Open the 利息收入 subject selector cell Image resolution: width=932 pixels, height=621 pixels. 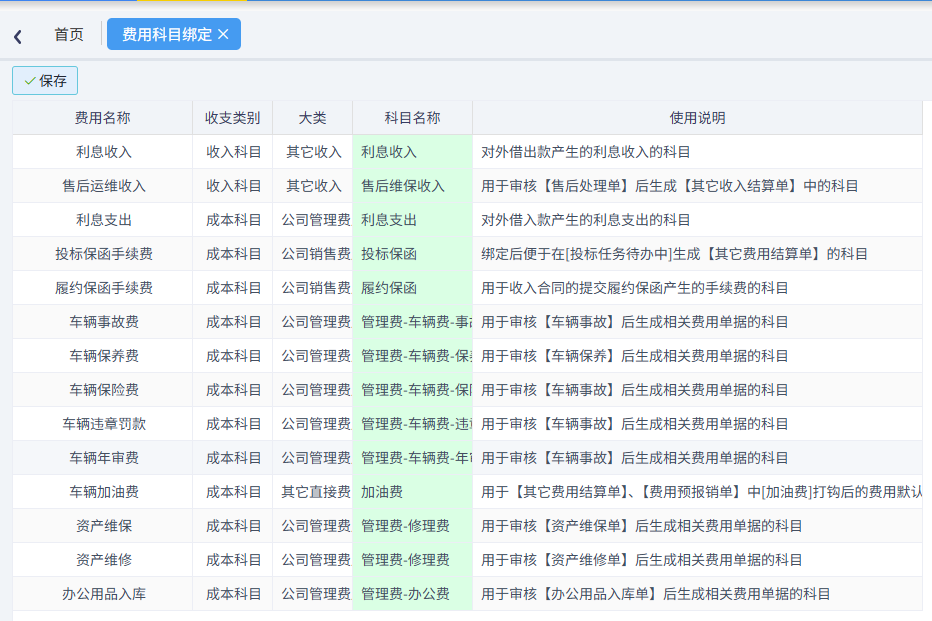tap(413, 151)
